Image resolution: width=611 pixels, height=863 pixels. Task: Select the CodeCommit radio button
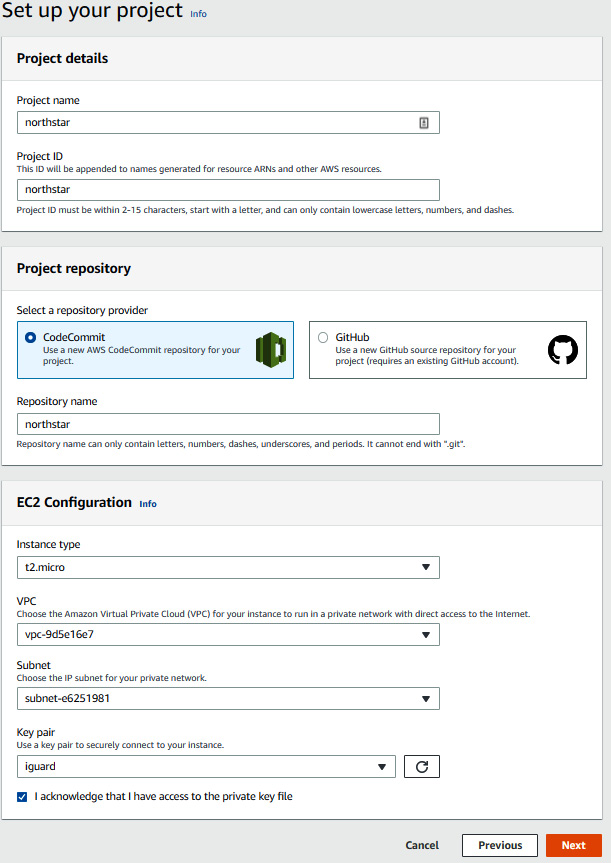30,337
